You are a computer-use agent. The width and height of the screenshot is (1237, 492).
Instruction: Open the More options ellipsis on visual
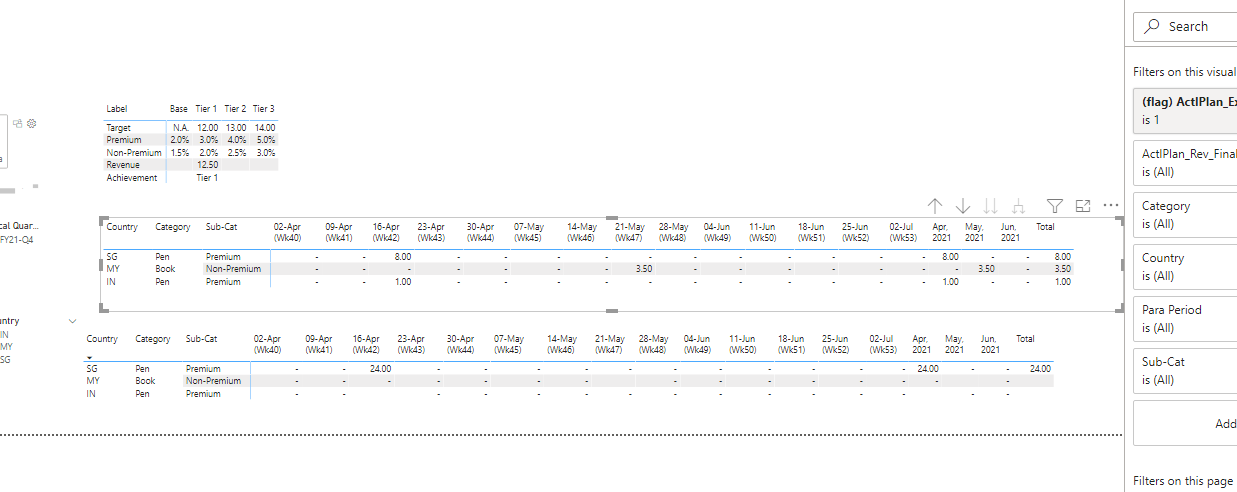[1110, 205]
